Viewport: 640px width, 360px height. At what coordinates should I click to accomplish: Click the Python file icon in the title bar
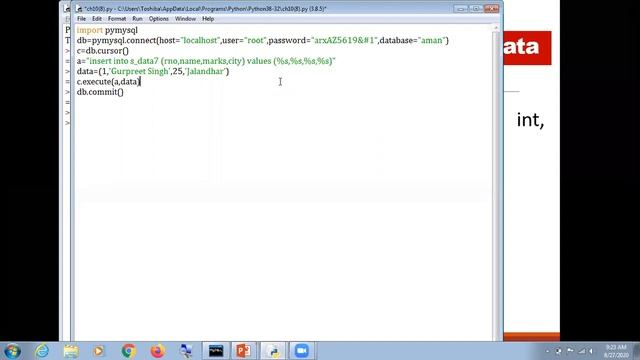80,9
